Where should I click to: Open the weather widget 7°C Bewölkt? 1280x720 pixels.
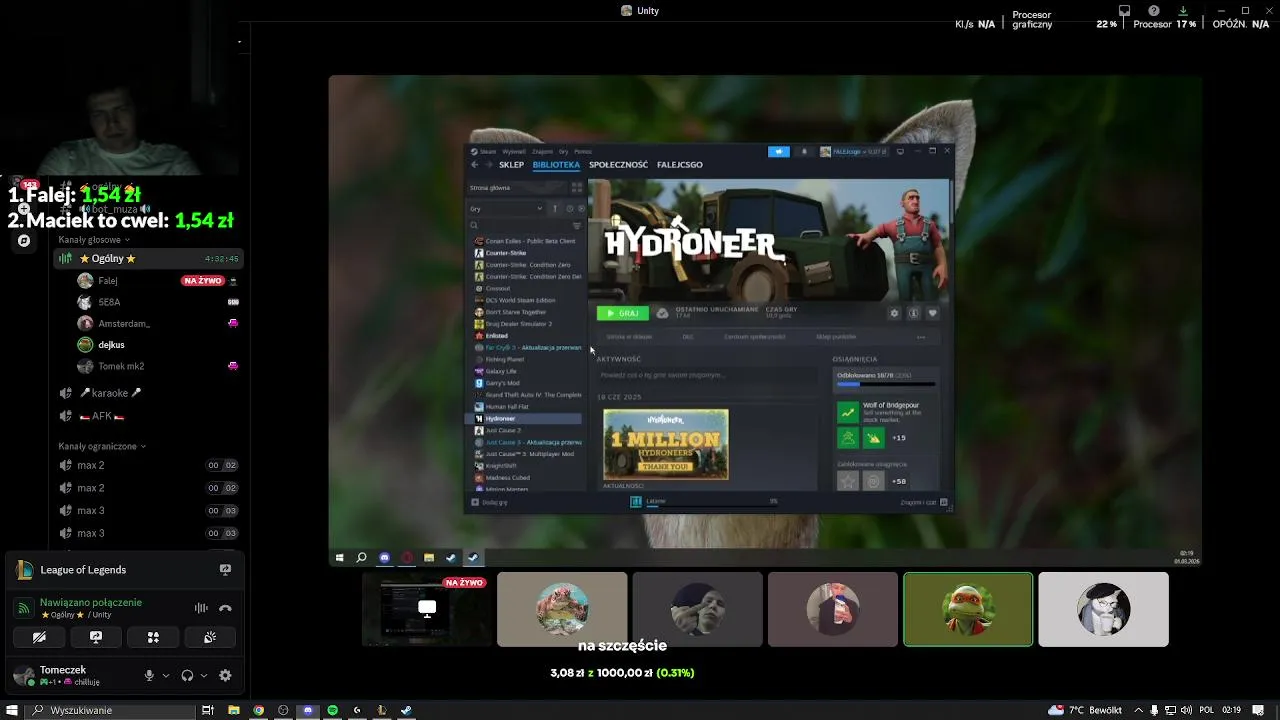click(x=1085, y=710)
